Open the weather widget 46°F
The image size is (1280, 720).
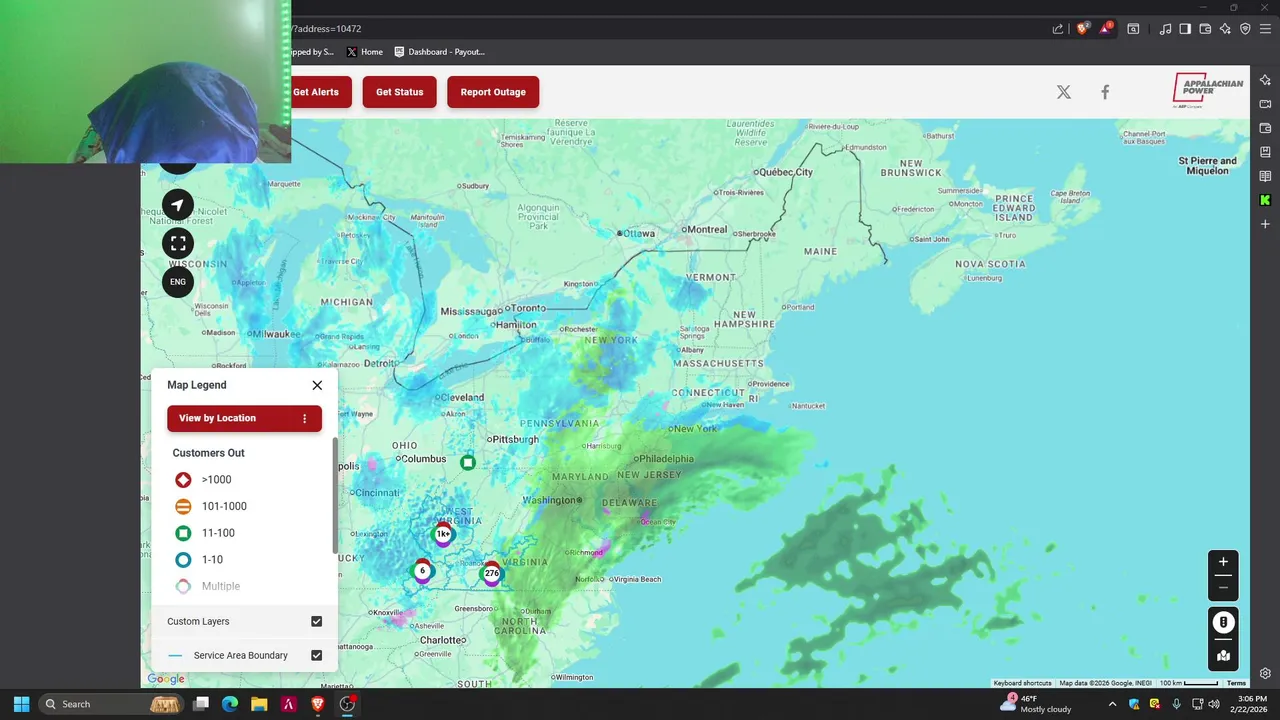coord(1035,704)
